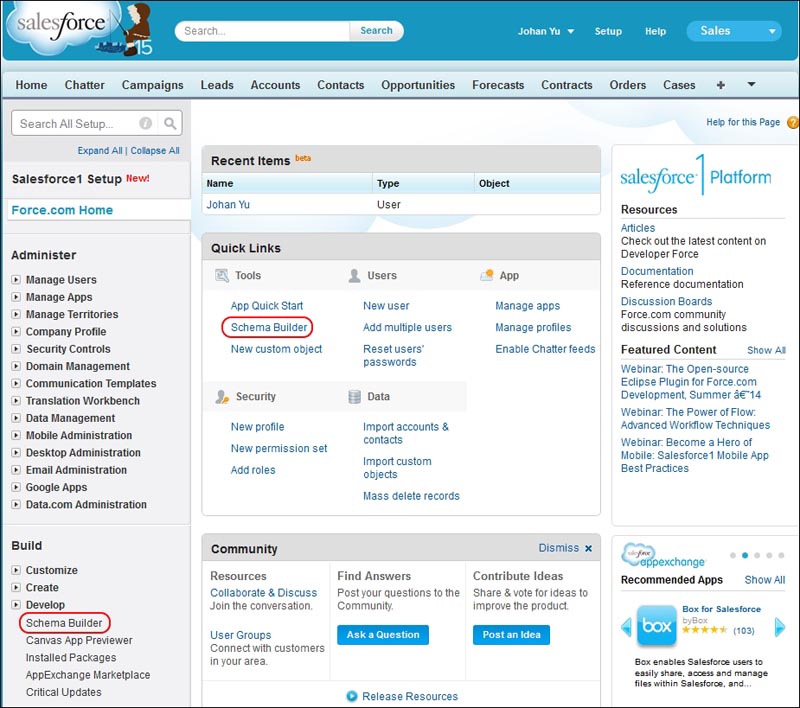This screenshot has height=708, width=800.
Task: Open the Enable Chatter feeds link
Action: pyautogui.click(x=545, y=349)
